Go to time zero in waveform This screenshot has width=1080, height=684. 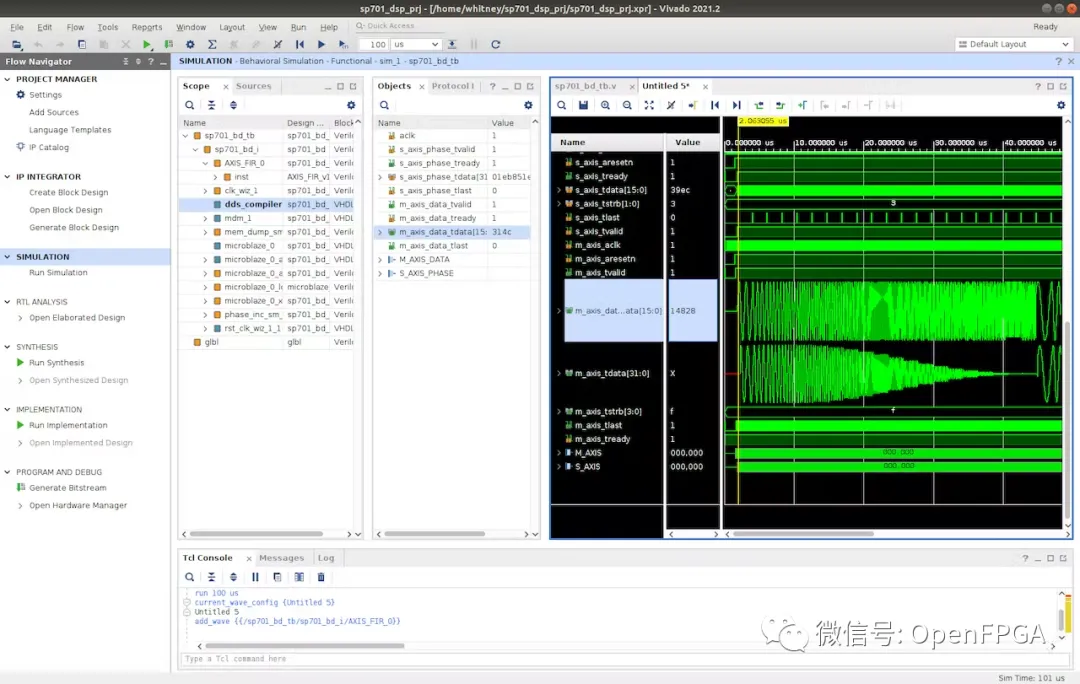tap(715, 105)
